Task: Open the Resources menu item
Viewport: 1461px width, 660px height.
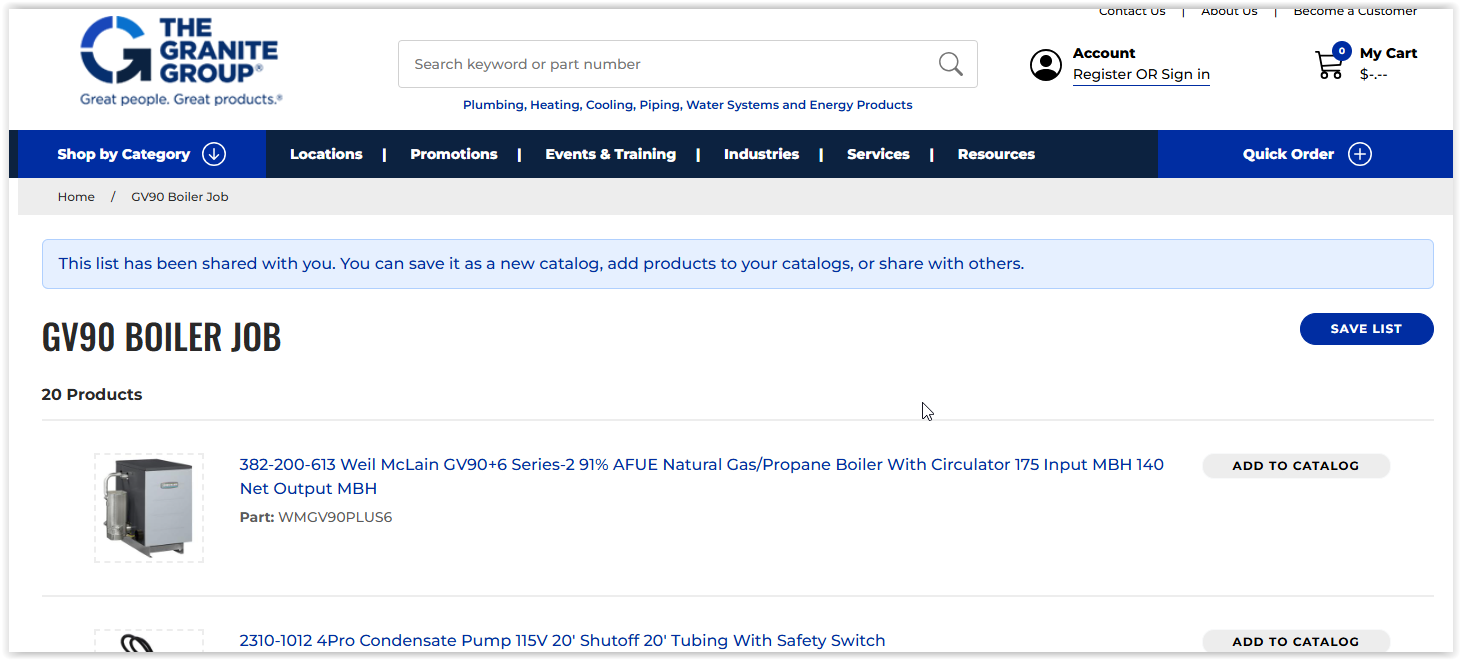Action: tap(996, 154)
